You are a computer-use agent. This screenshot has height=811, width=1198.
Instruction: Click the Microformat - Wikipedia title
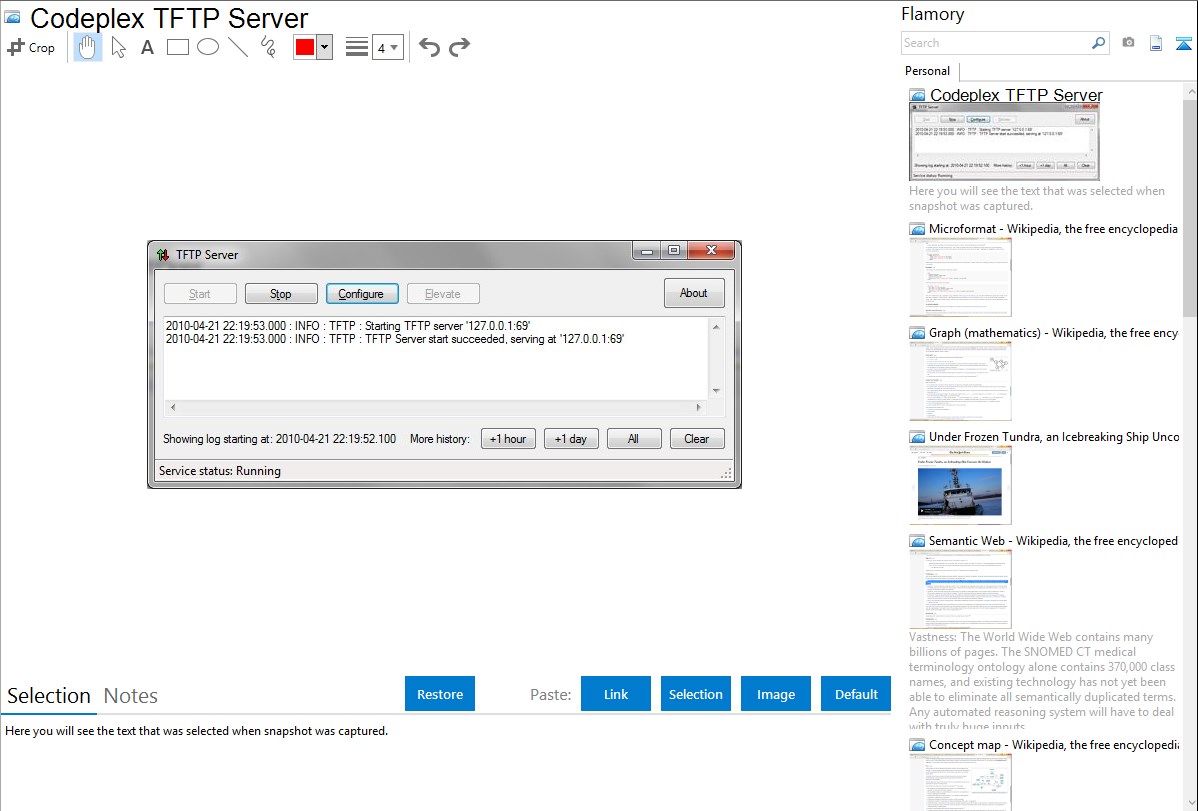pyautogui.click(x=1053, y=229)
